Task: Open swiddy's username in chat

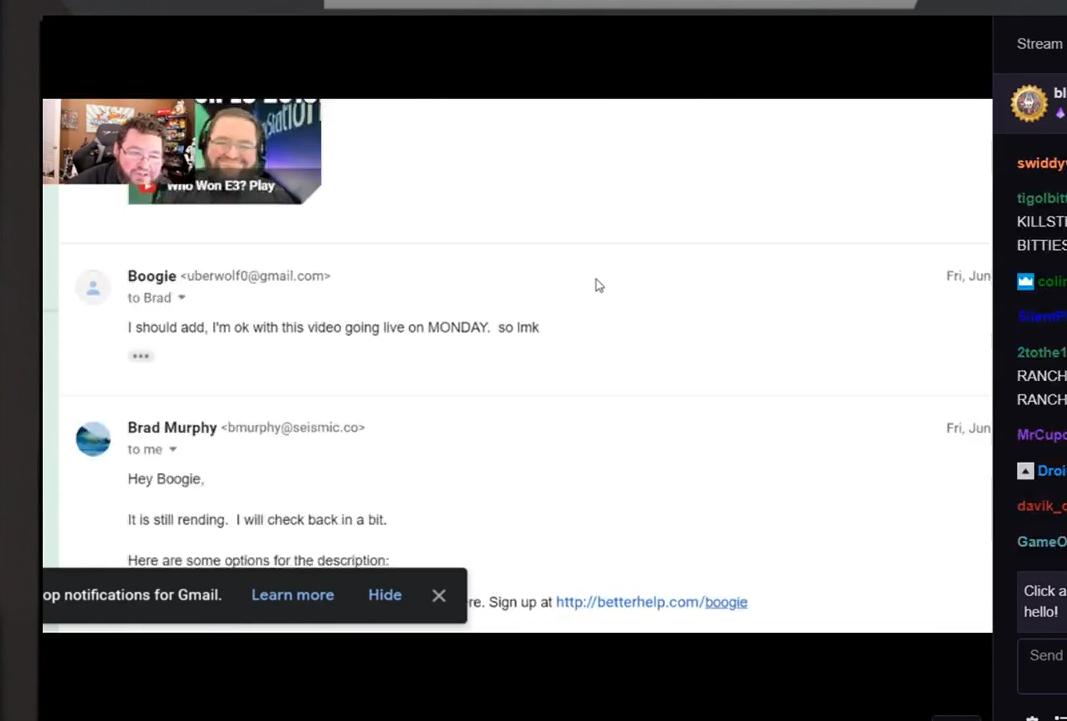Action: 1042,163
